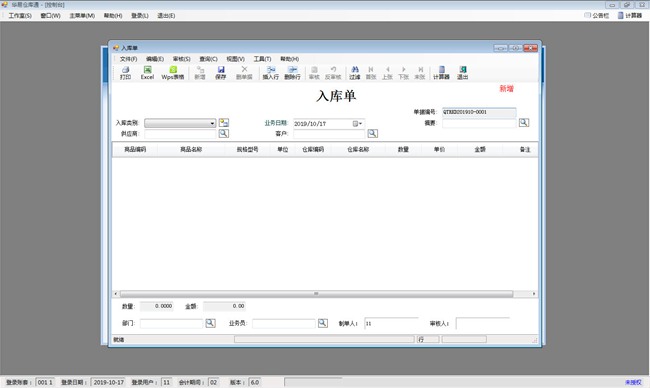Click 退出(E) in the main menu bar
Screen dimensions: 650x388
[166, 15]
